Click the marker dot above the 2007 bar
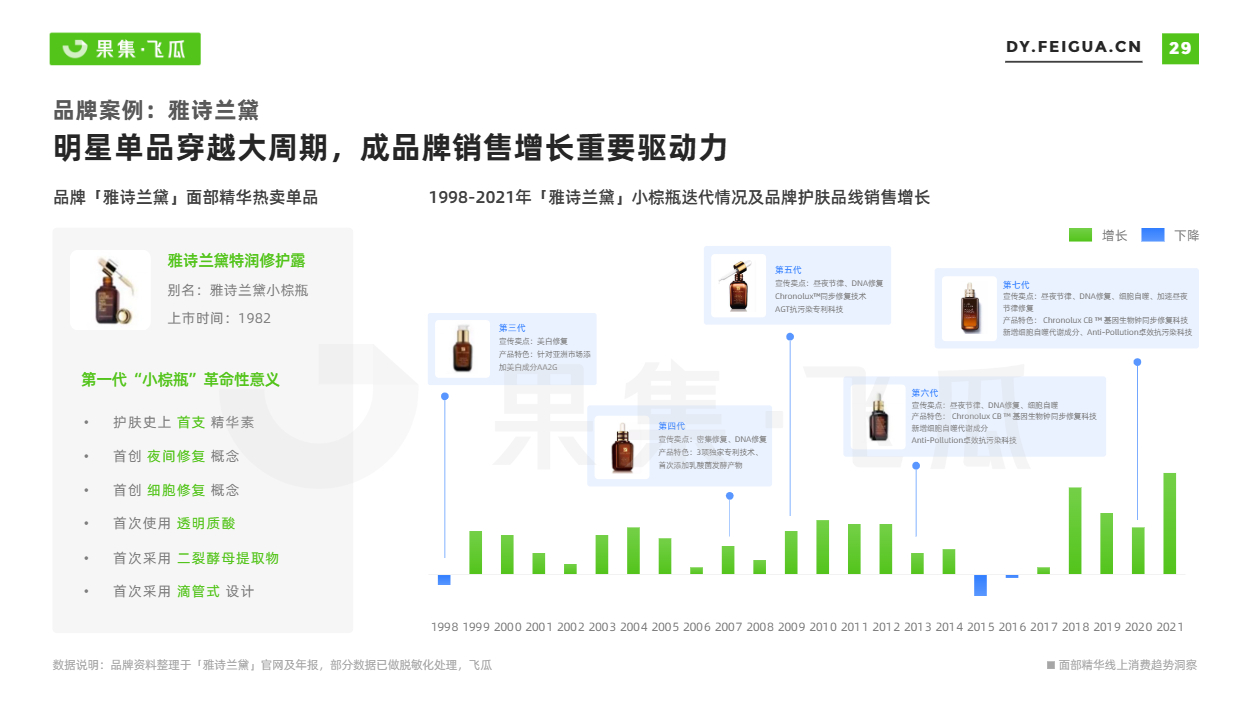This screenshot has height=703, width=1250. 729,495
